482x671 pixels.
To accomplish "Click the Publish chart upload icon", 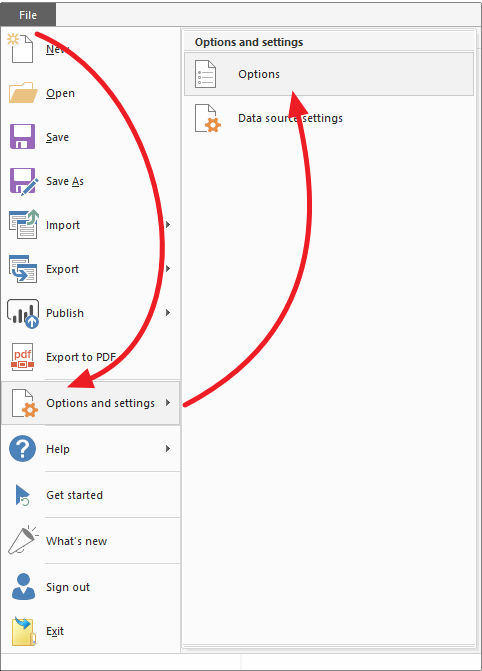I will click(x=23, y=314).
